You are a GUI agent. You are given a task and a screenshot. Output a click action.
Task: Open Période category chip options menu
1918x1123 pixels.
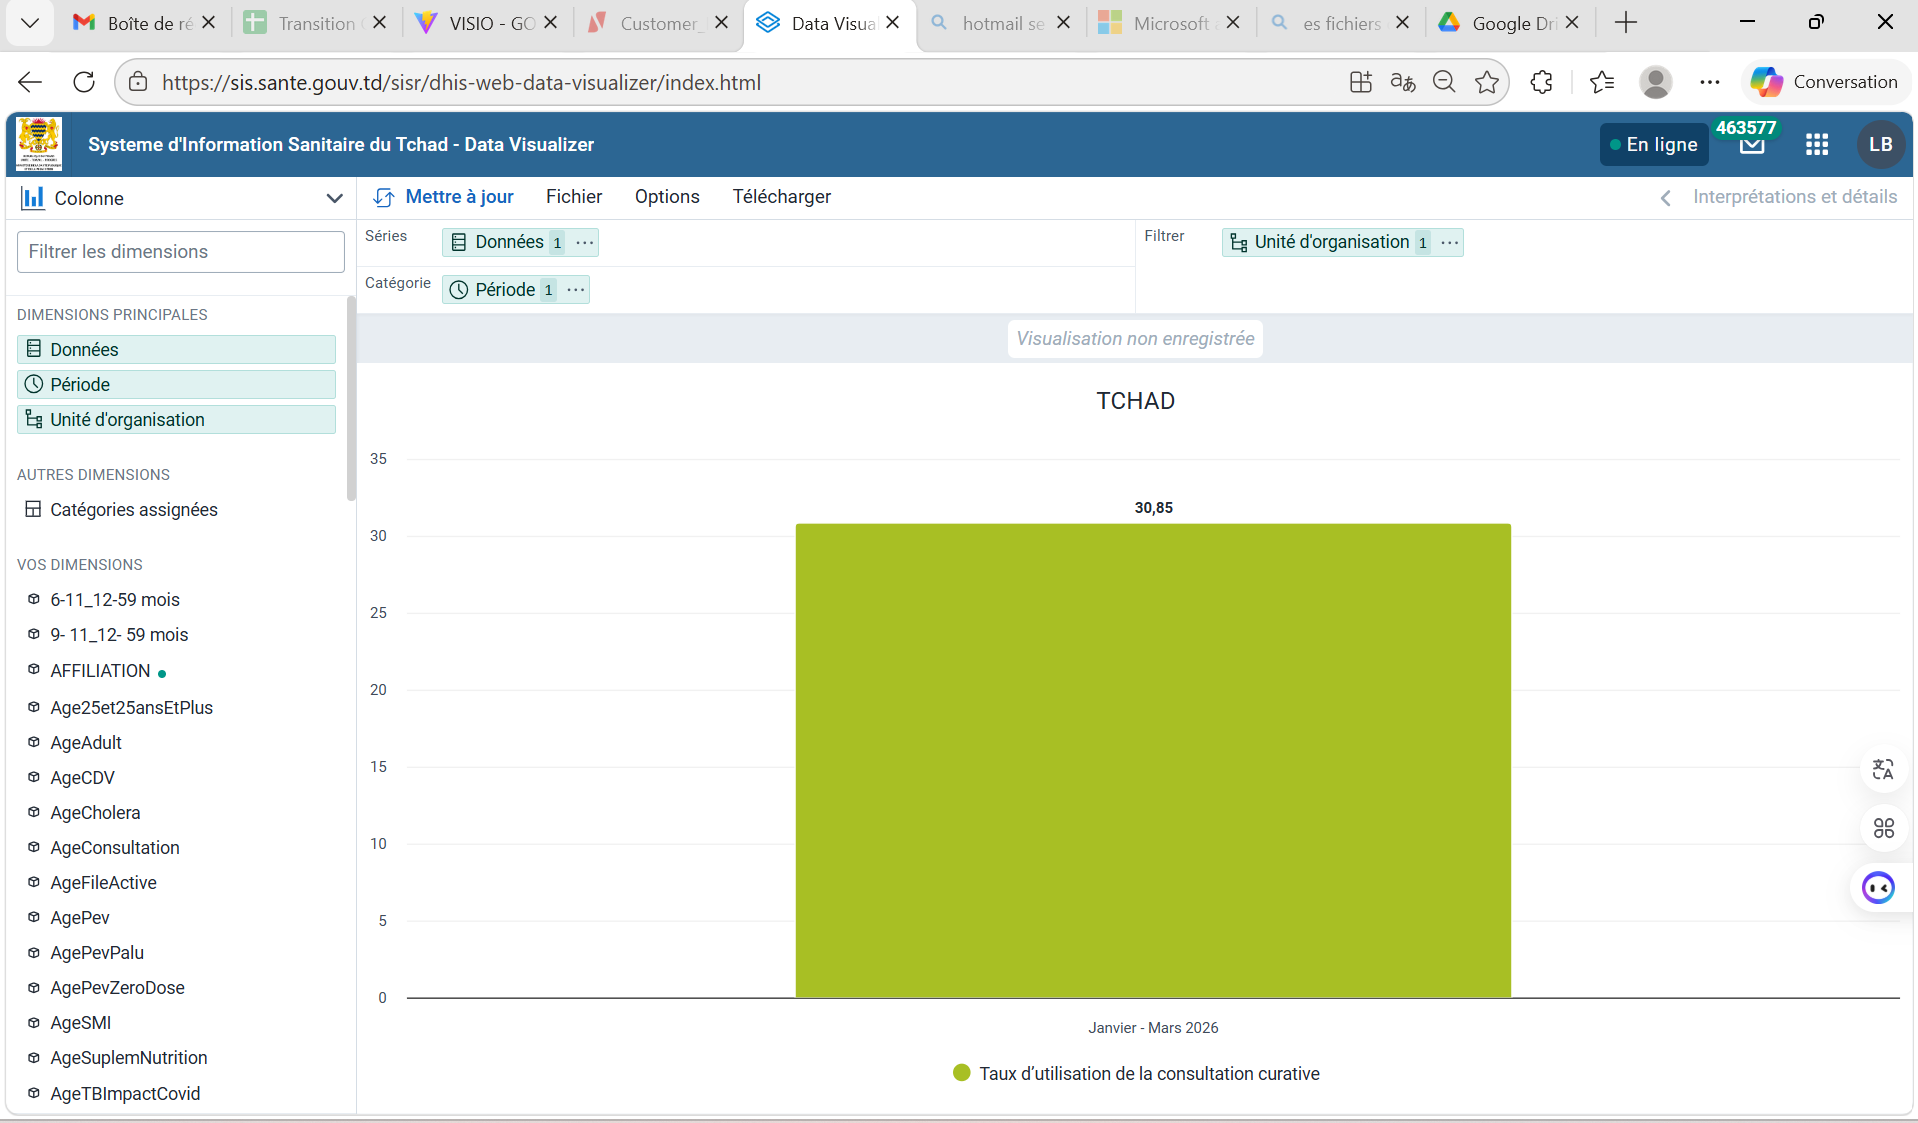coord(576,290)
